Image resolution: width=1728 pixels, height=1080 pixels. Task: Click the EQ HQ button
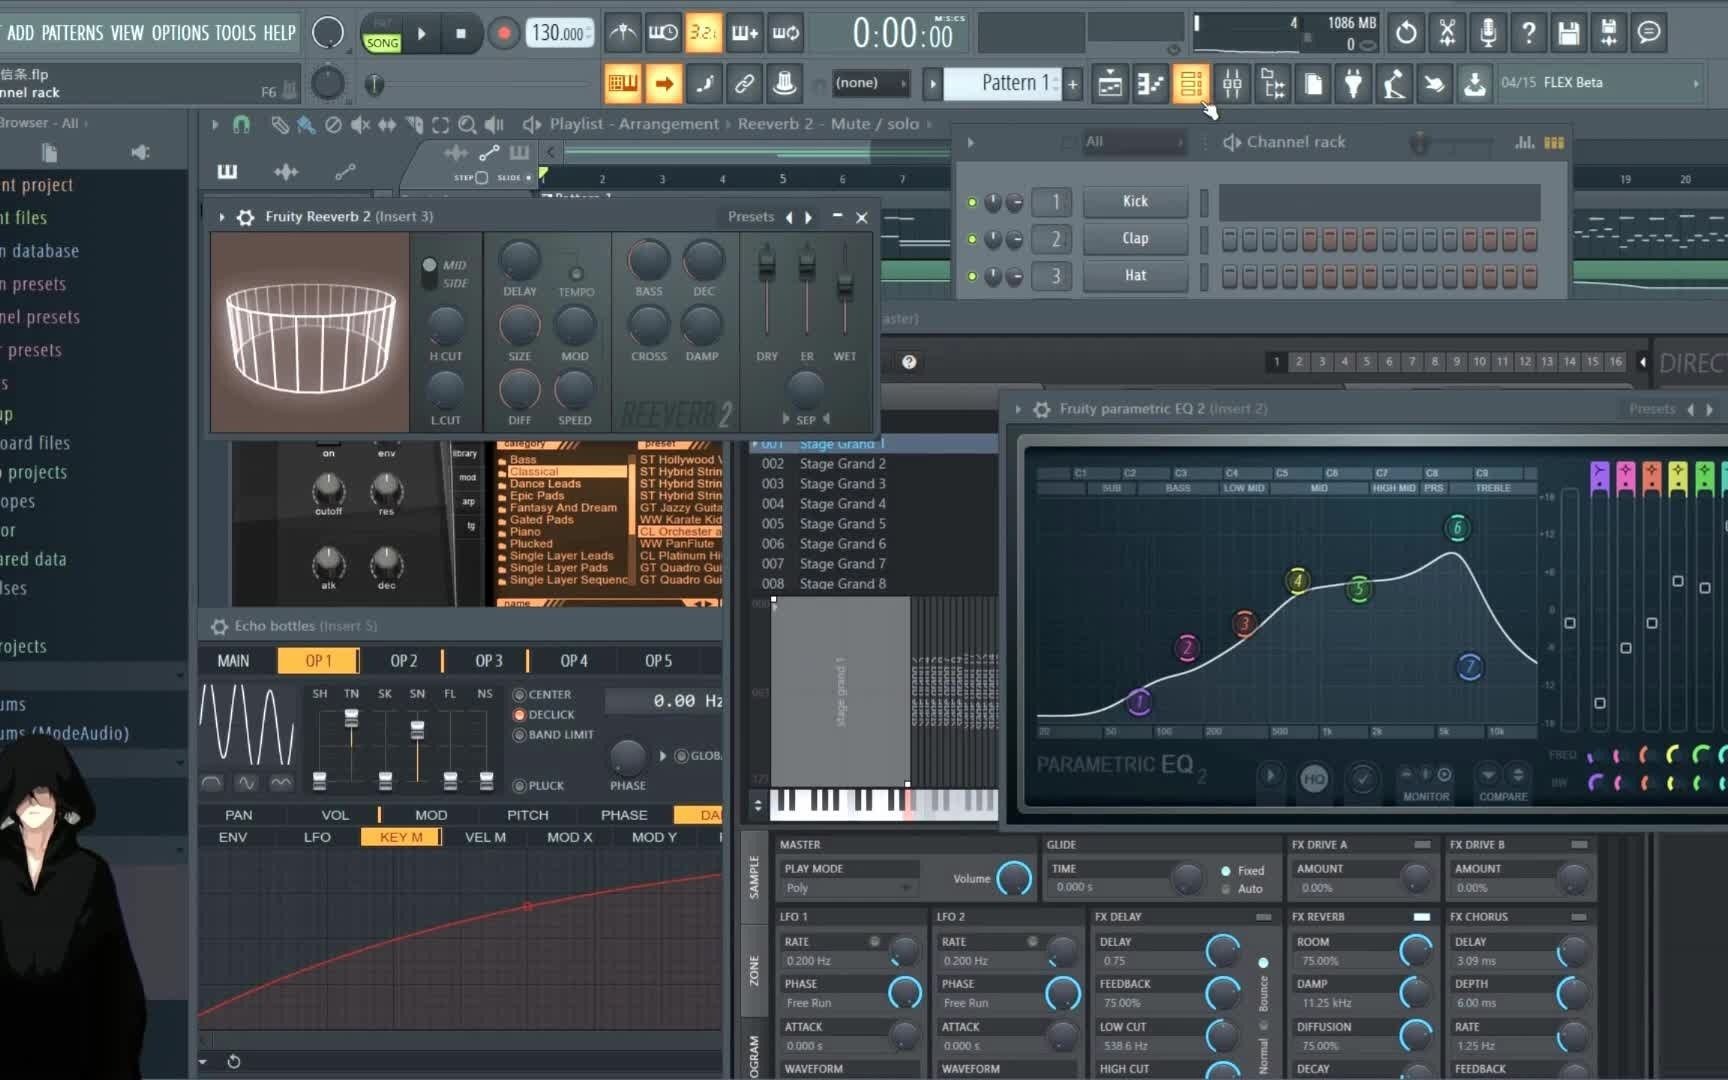tap(1314, 779)
